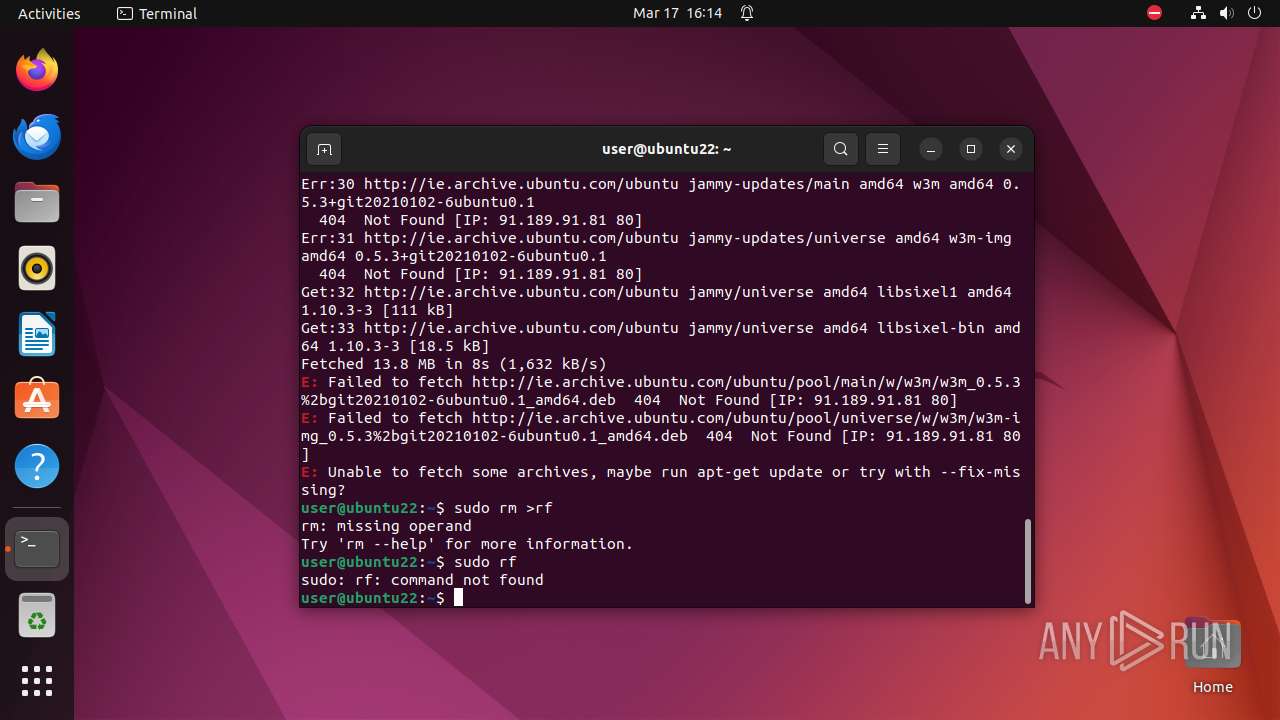The height and width of the screenshot is (720, 1280).
Task: Click the 'sudo rm >rf' command text
Action: pos(503,508)
